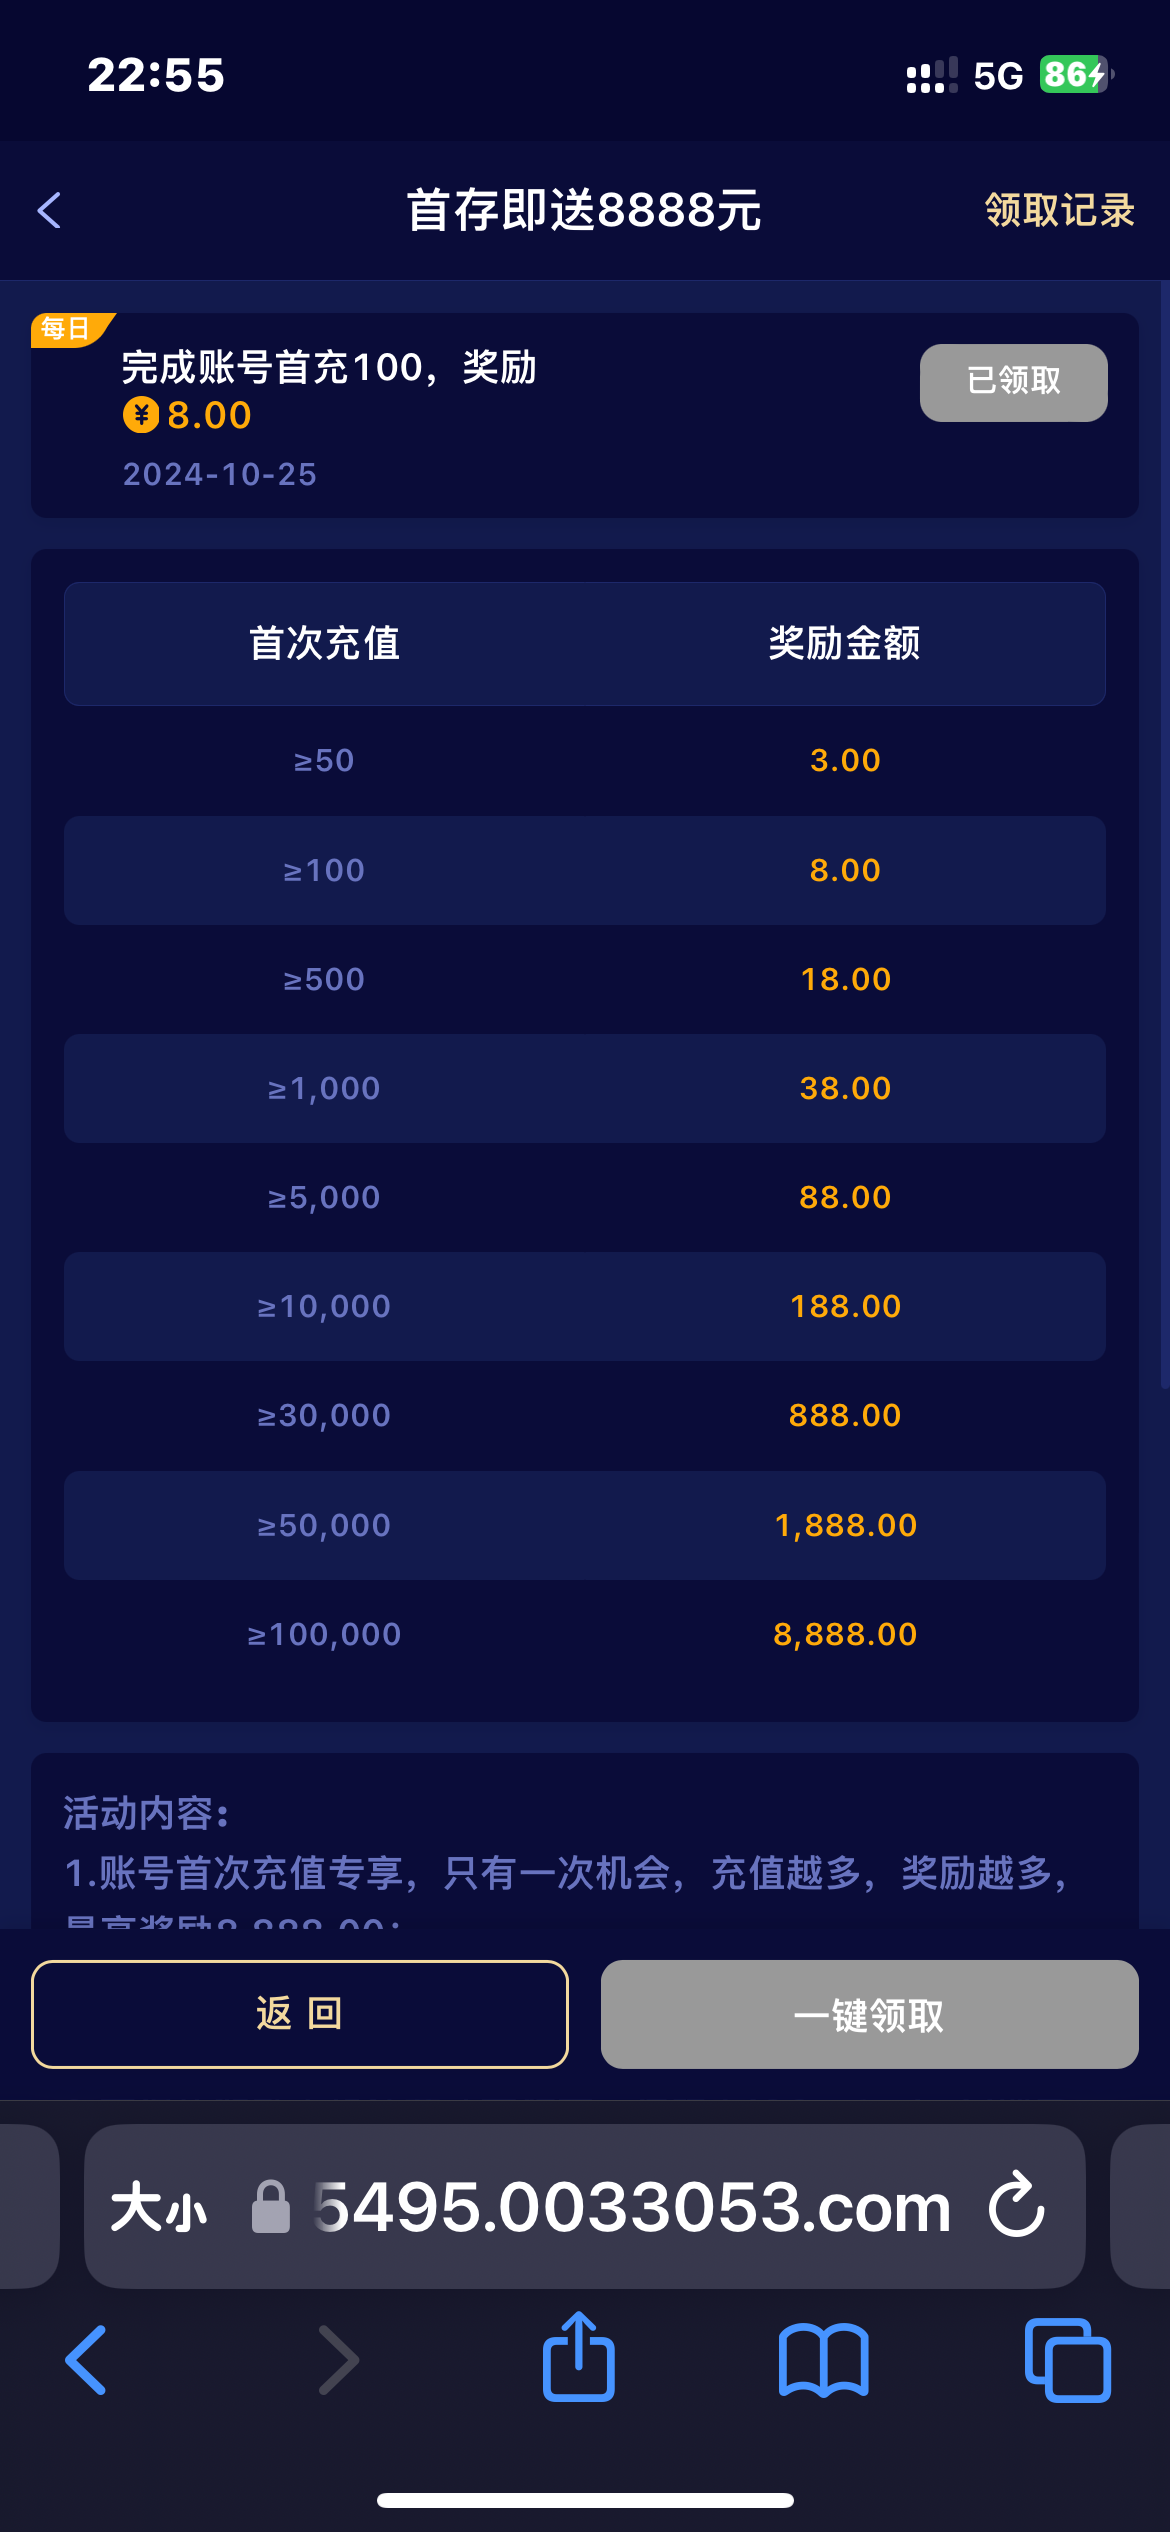Tap the 1,888.00 reward amount
1170x2532 pixels.
(845, 1525)
